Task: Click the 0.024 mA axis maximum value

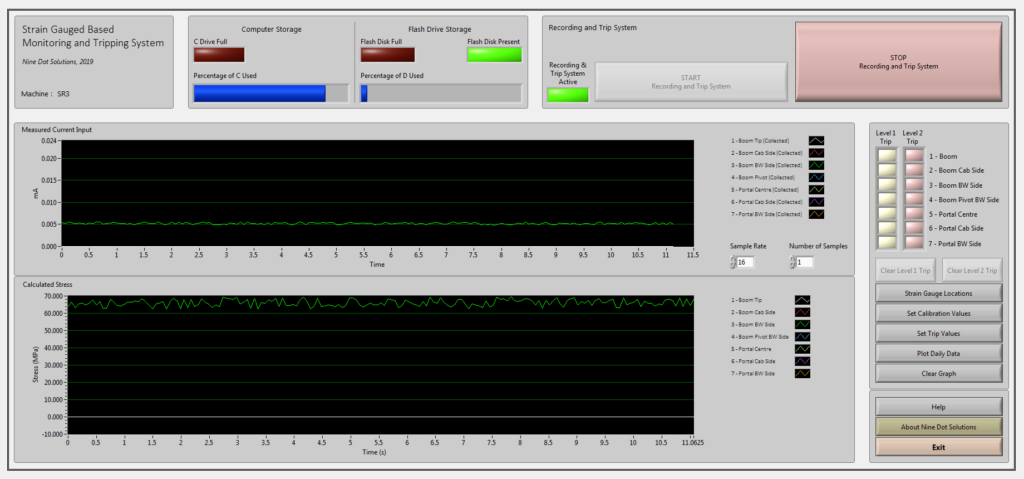Action: click(50, 140)
